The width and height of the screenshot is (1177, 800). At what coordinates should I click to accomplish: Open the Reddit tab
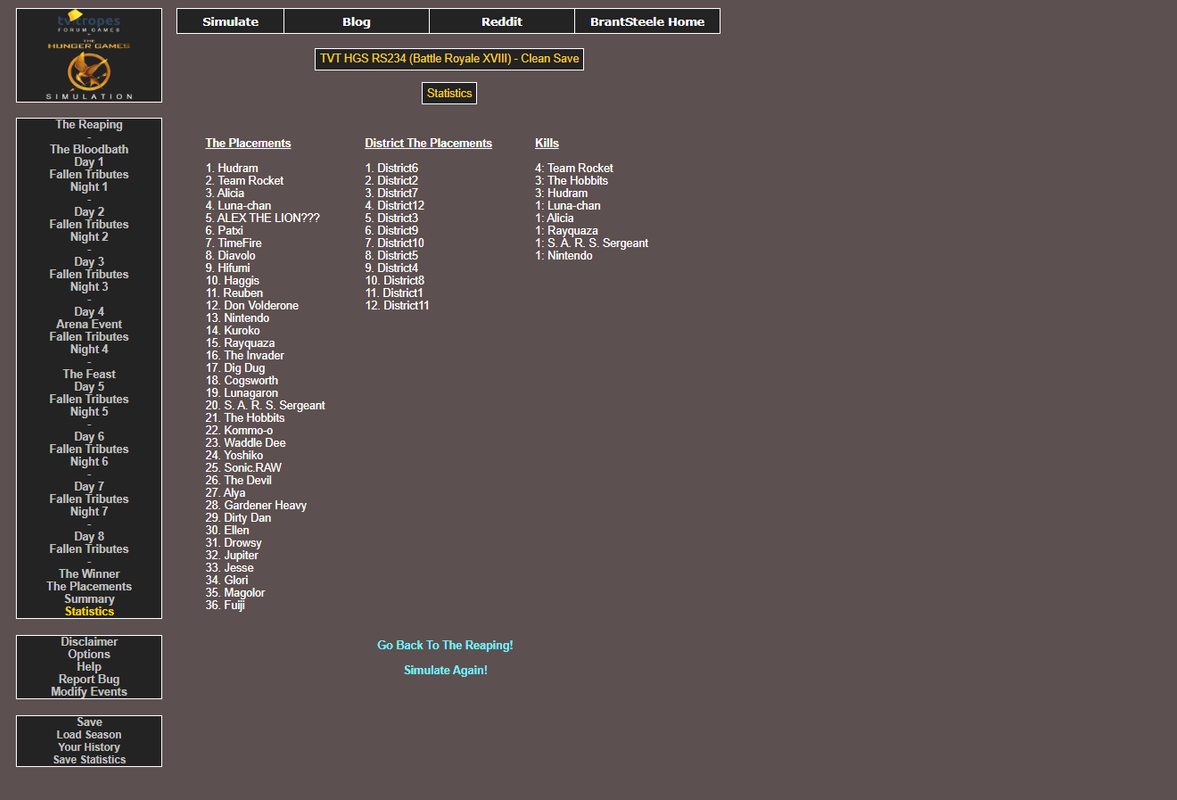(501, 22)
